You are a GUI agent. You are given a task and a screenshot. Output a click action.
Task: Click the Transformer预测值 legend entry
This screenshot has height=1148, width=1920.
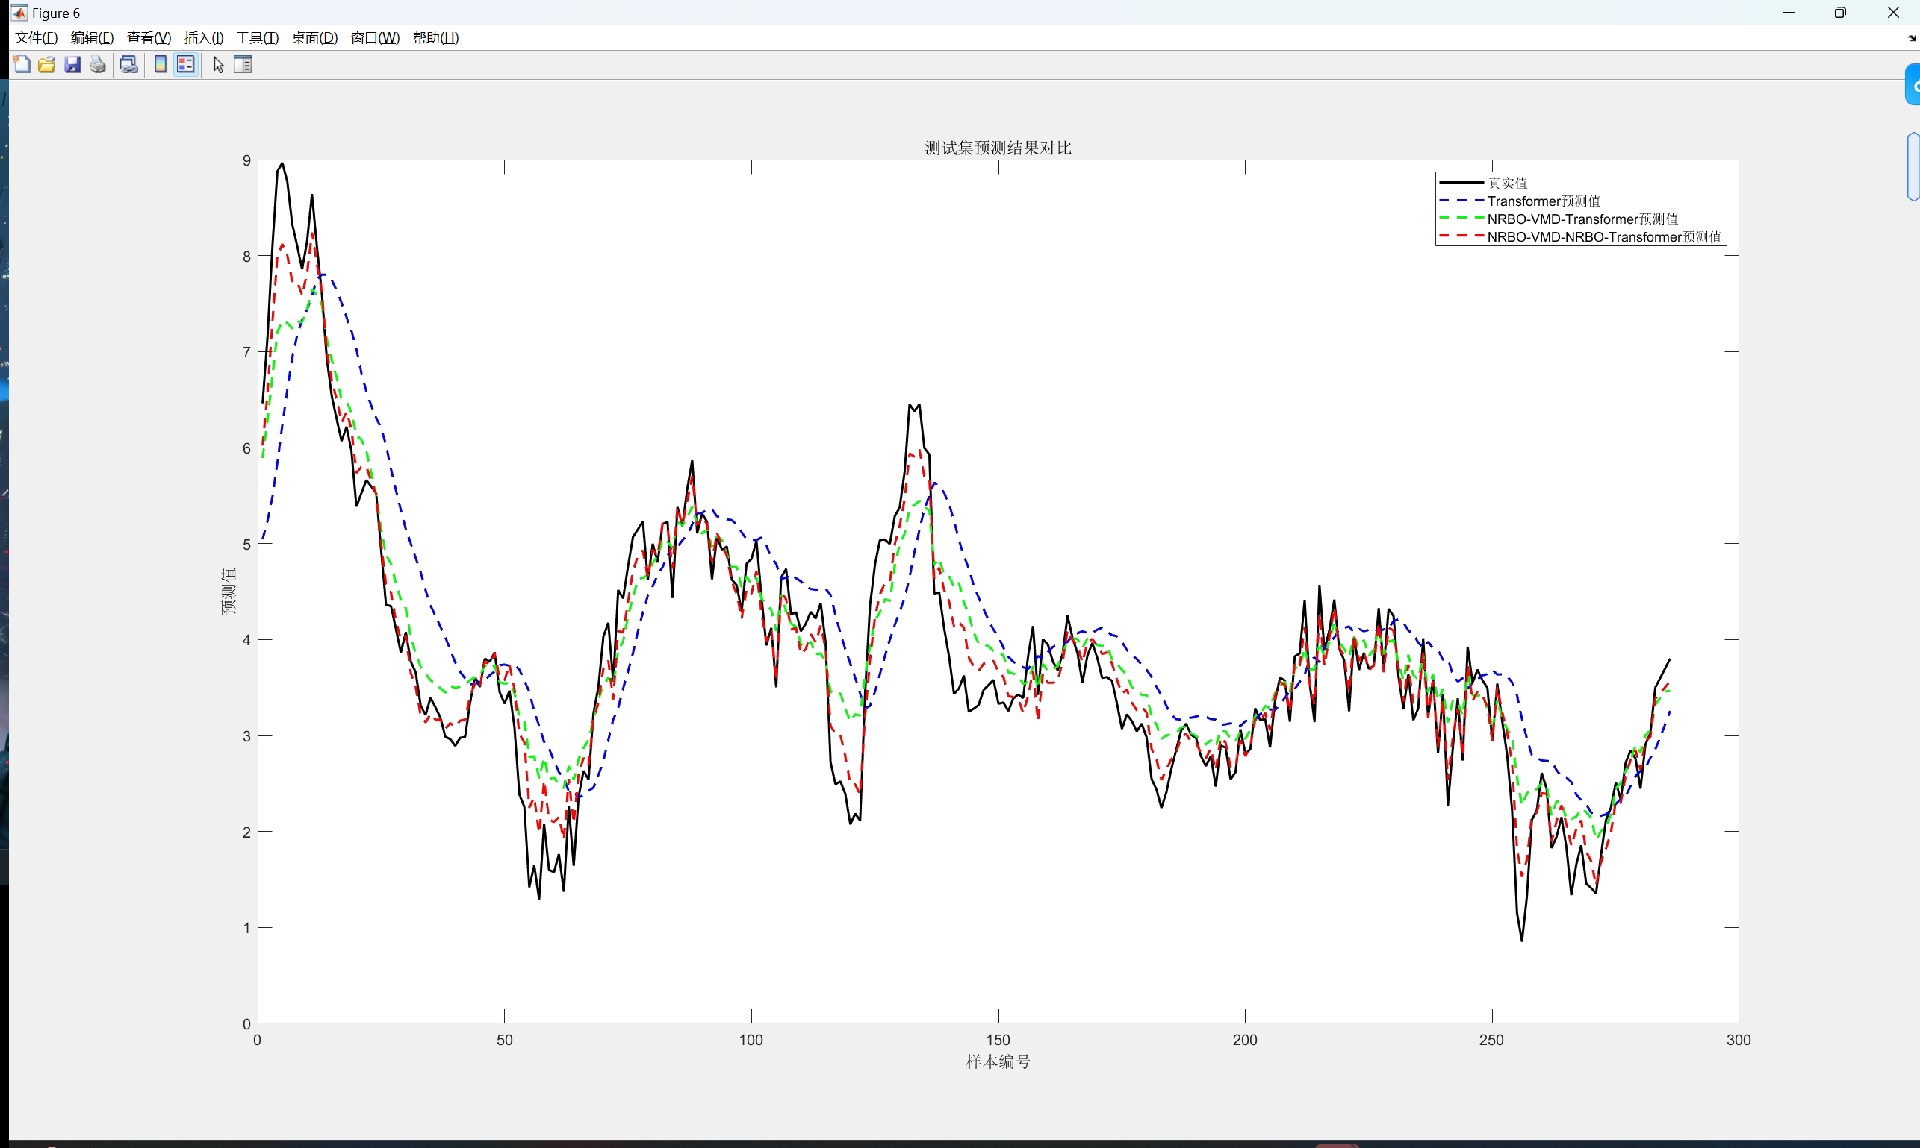1543,201
